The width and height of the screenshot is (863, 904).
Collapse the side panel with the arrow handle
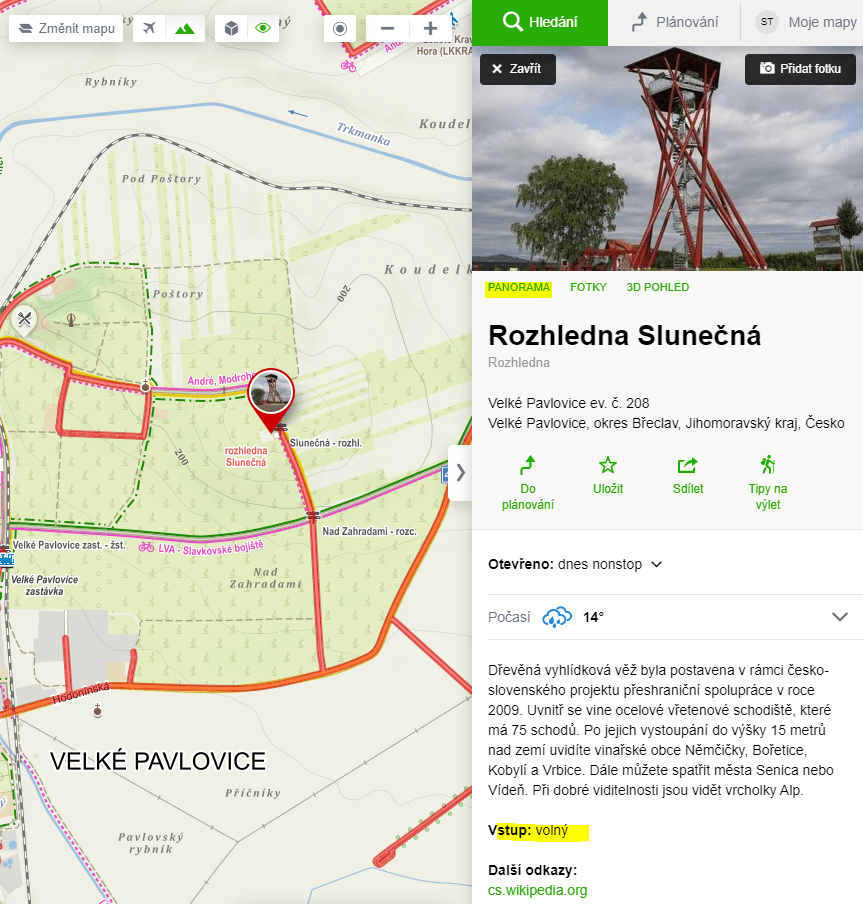460,472
